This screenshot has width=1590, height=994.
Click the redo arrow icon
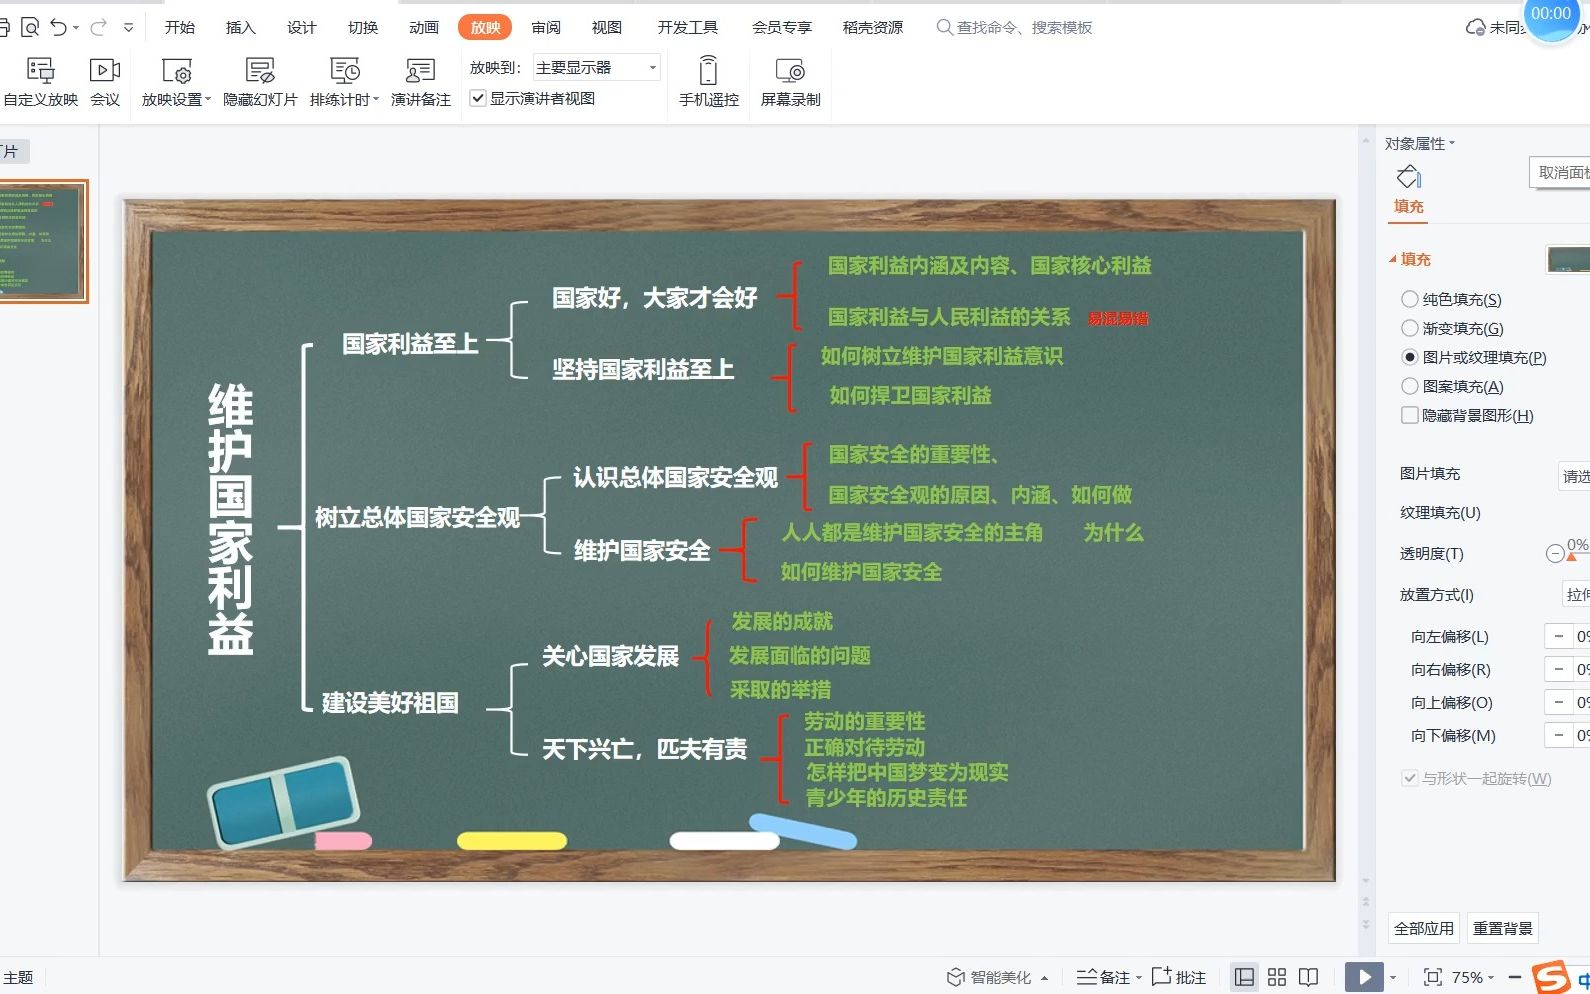pyautogui.click(x=99, y=28)
